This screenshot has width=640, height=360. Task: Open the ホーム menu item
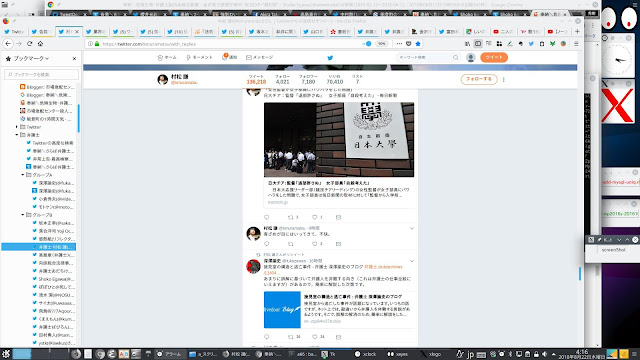pyautogui.click(x=167, y=58)
